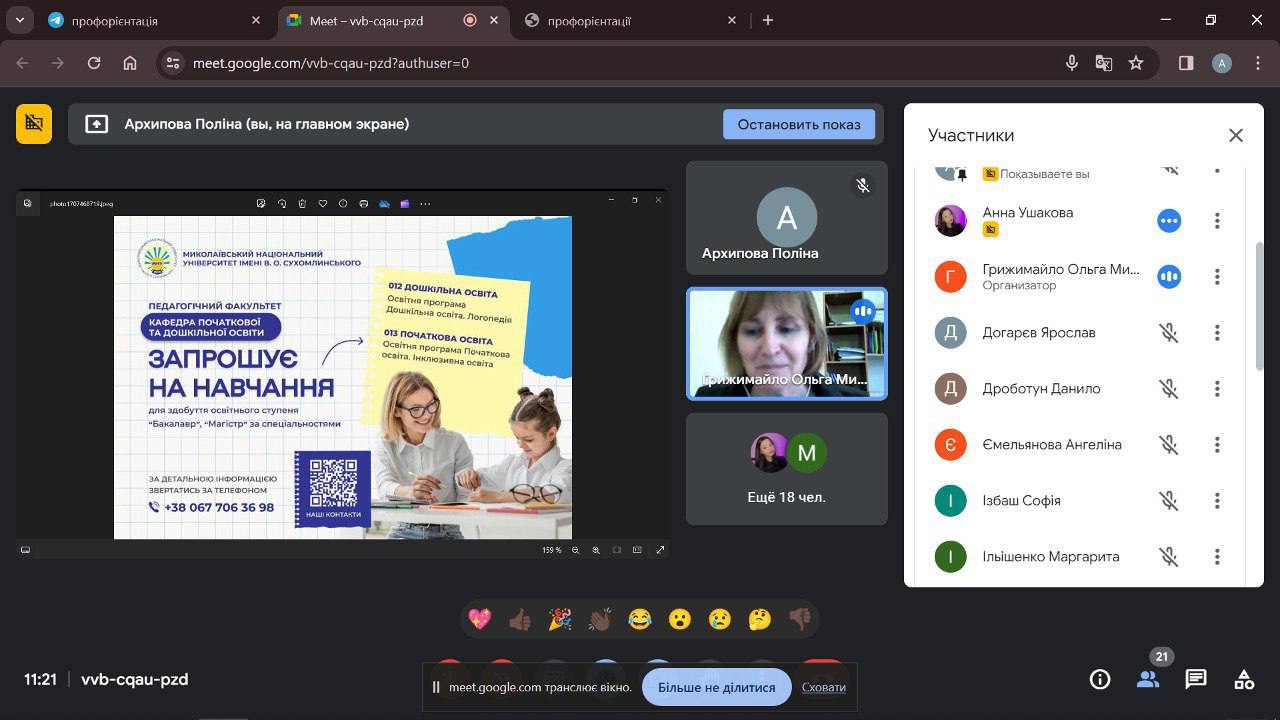Click Остановить показ button

point(798,124)
